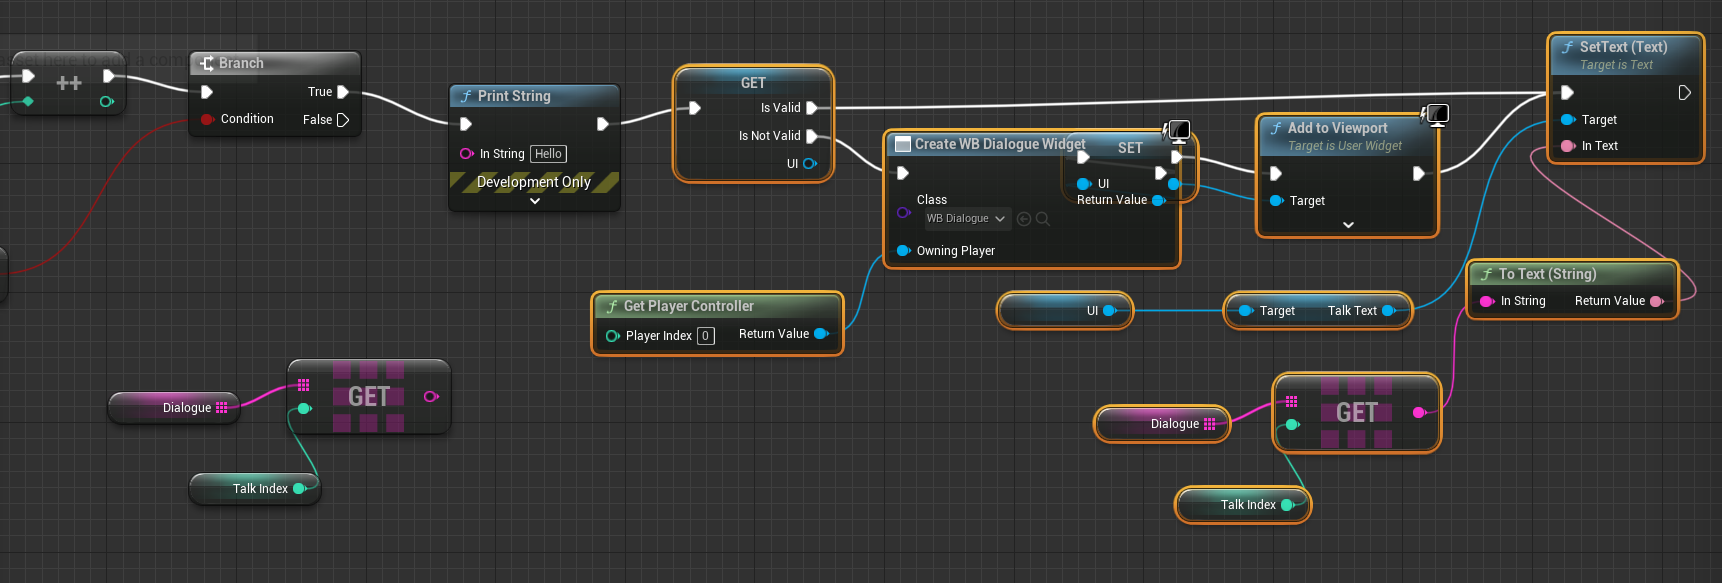1722x583 pixels.
Task: Click the In String field containing Hello
Action: (x=548, y=154)
